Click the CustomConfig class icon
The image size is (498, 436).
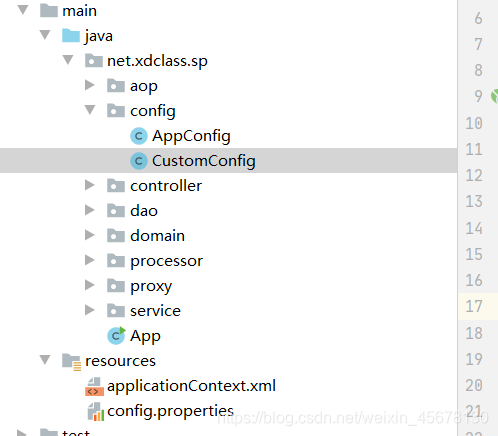pos(139,161)
